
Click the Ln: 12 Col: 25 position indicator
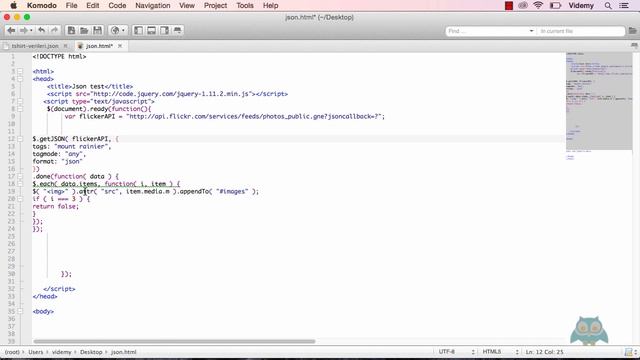coord(544,352)
